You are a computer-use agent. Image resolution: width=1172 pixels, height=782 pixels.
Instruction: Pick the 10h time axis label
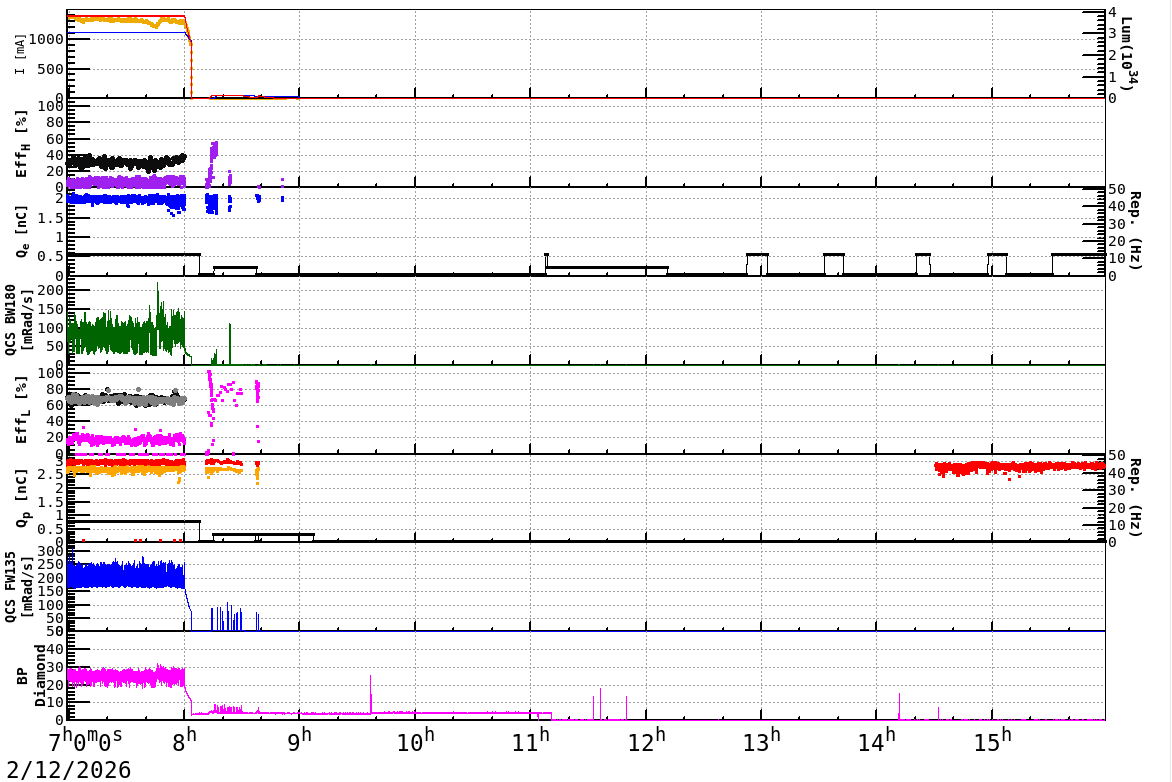coord(415,741)
